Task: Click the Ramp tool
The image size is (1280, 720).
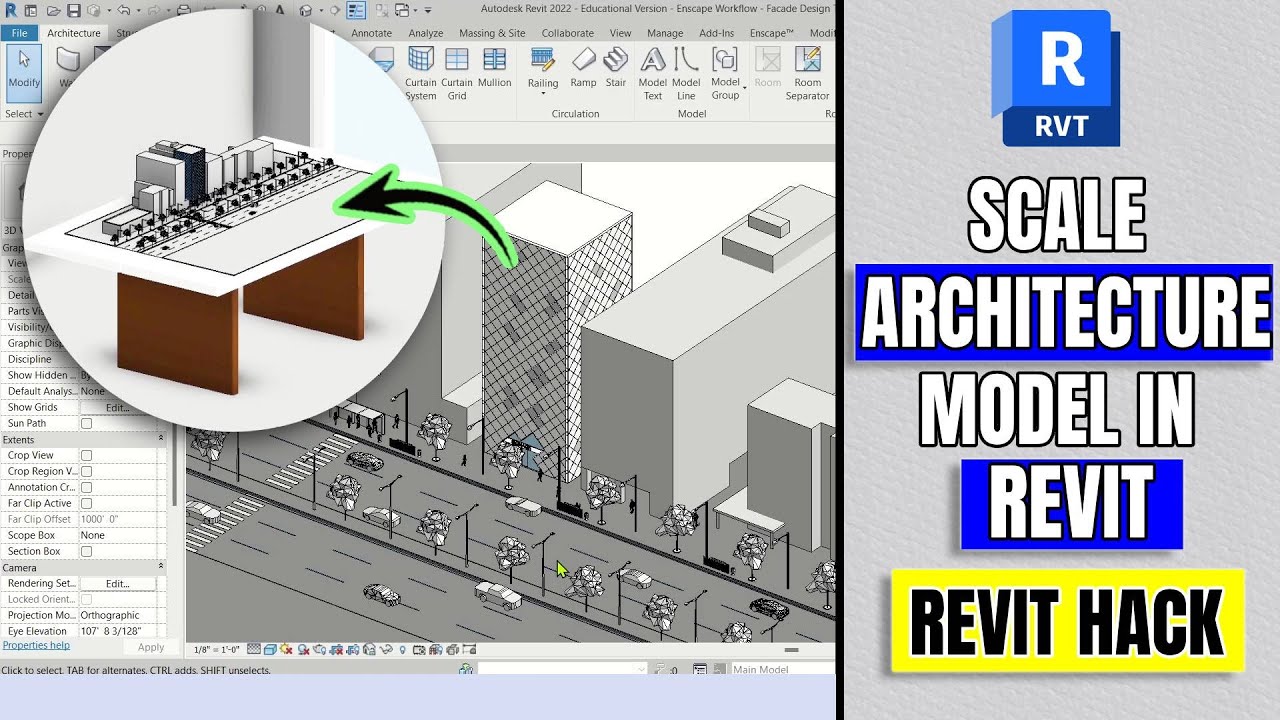Action: tap(583, 67)
